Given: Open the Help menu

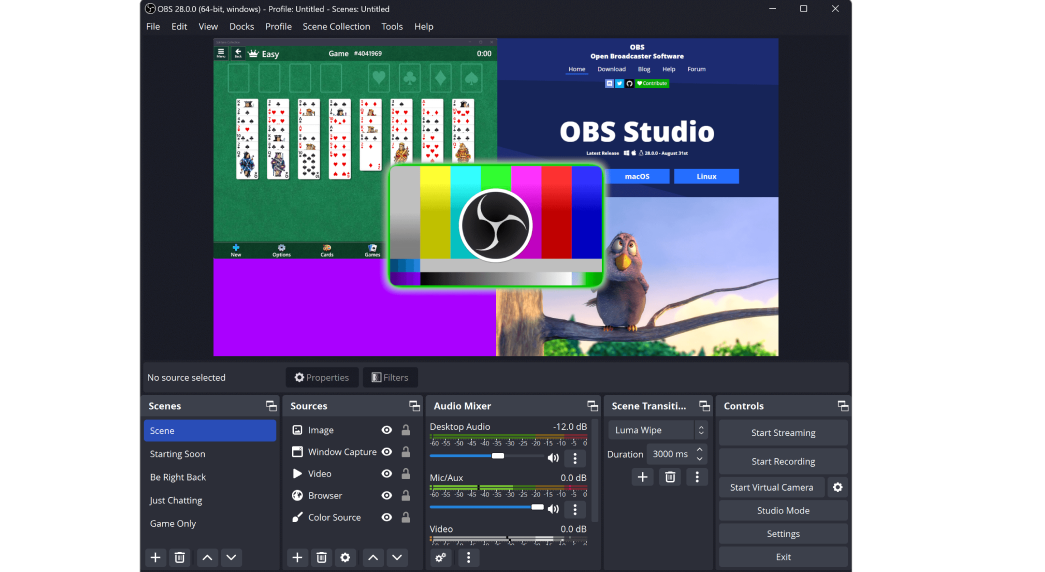Looking at the screenshot, I should coord(424,27).
